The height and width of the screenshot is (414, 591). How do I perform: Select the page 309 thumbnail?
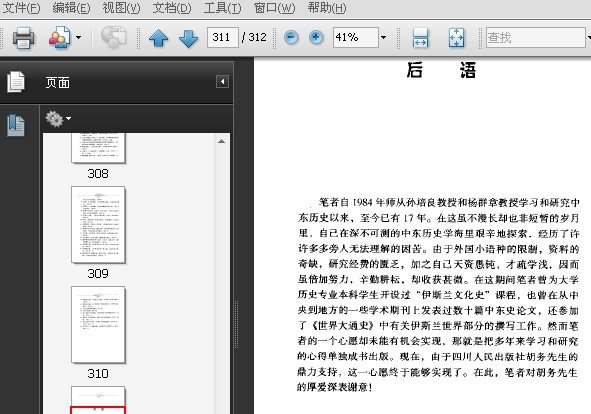pos(98,225)
